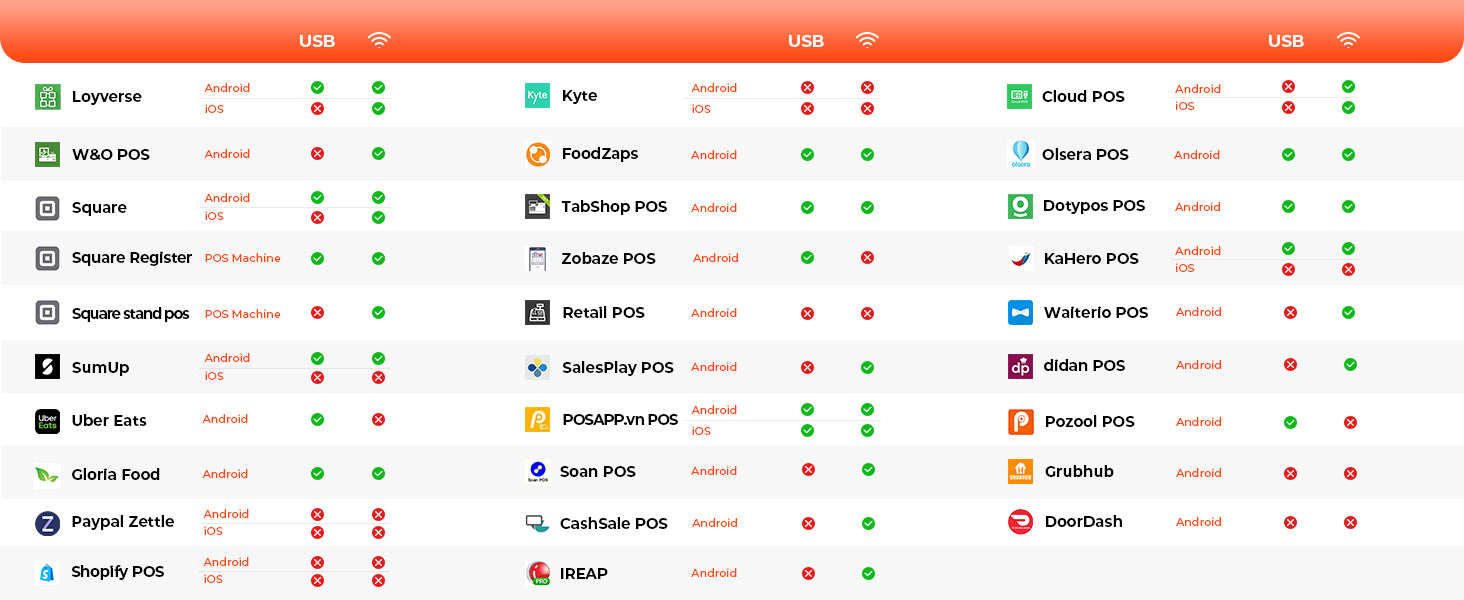Select the Olsera POS logo
1464x600 pixels.
click(1020, 154)
